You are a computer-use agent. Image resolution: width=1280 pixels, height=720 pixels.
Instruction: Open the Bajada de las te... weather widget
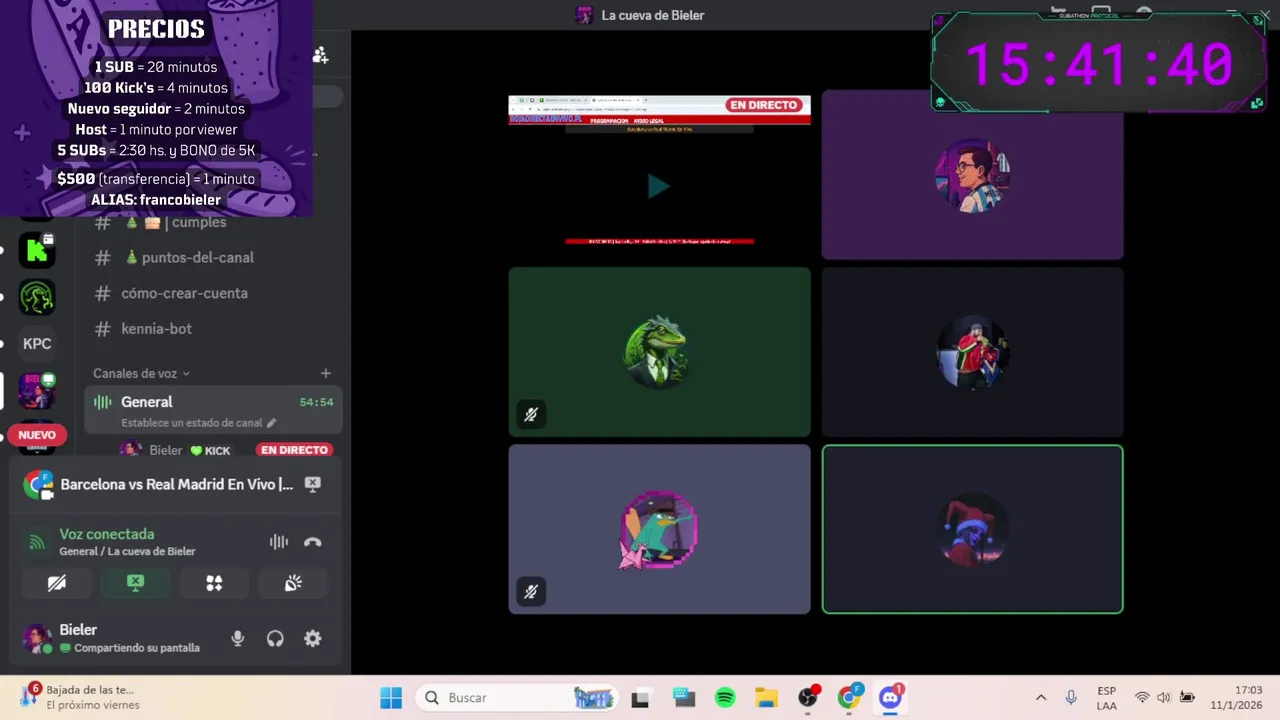point(80,697)
